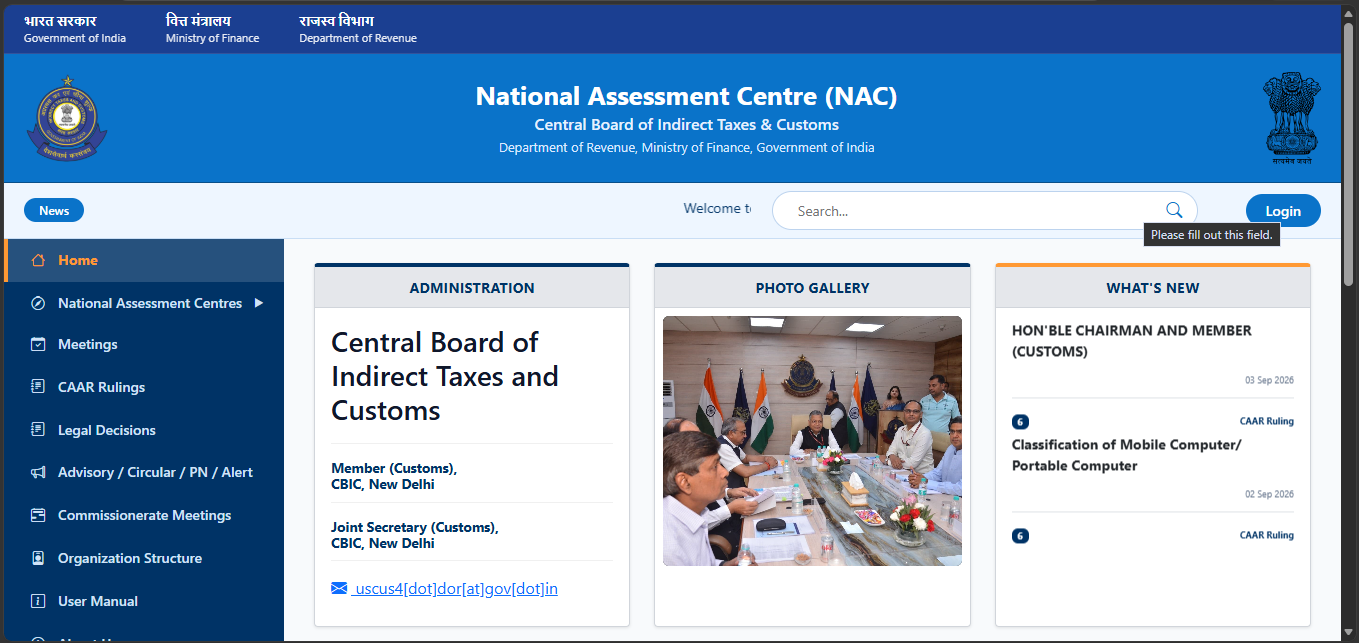This screenshot has width=1359, height=643.
Task: Open Advisory / Circular / PN / Alert
Action: tap(144, 472)
